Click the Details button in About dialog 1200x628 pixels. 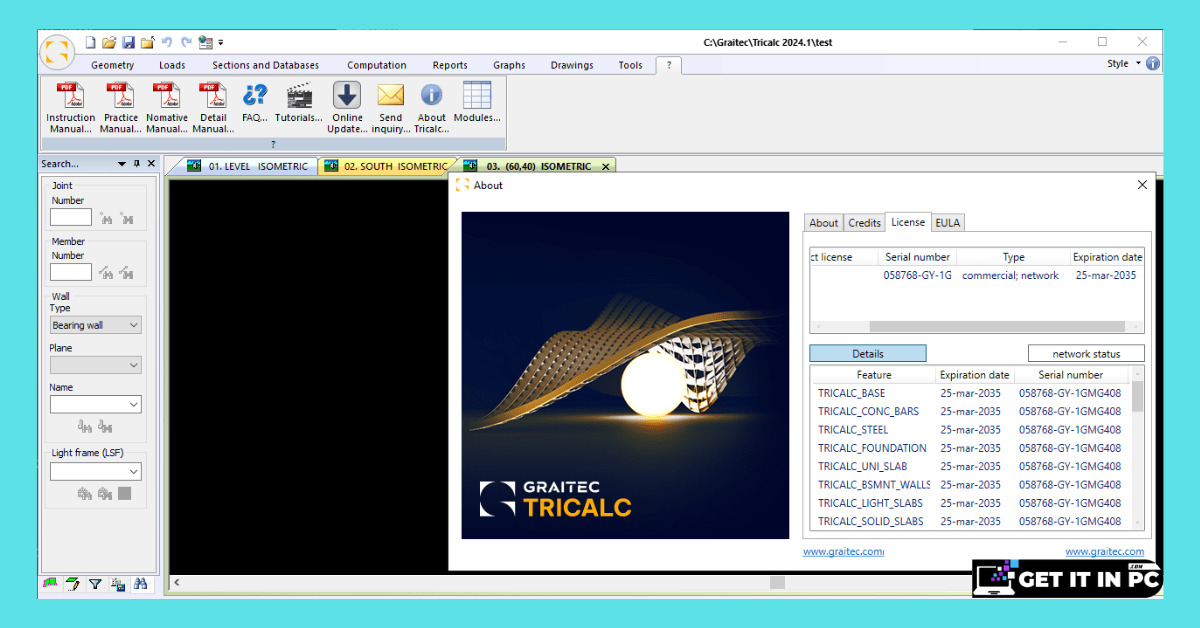tap(867, 353)
